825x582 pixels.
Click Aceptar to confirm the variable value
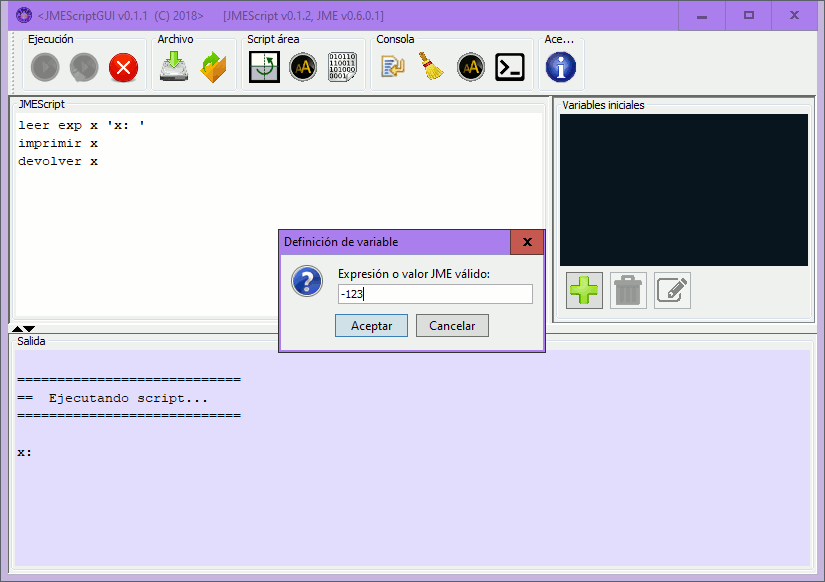click(x=371, y=326)
